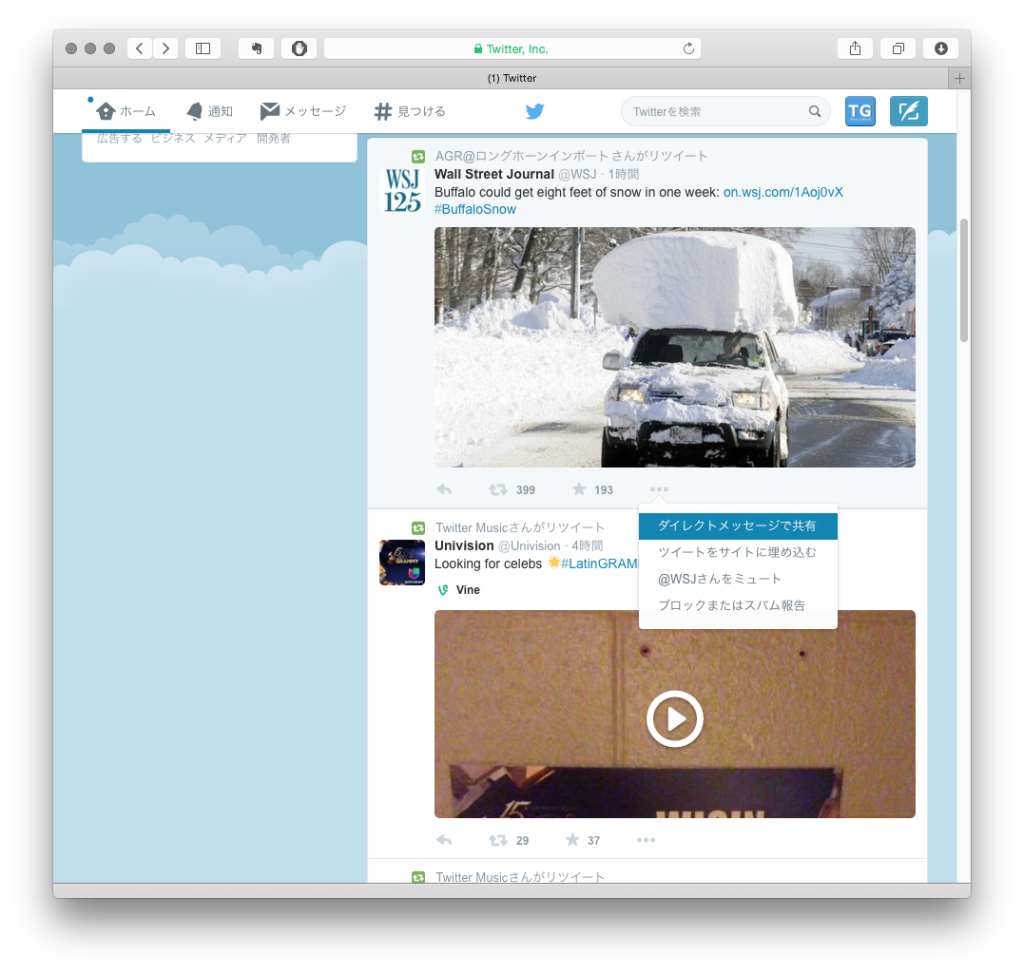Open the TG profile avatar menu
The image size is (1024, 974).
860,111
